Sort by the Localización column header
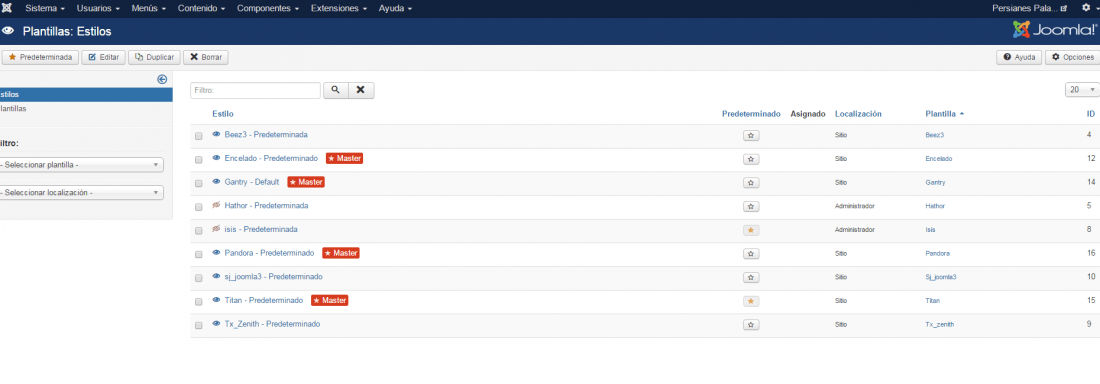The height and width of the screenshot is (384, 1100). pyautogui.click(x=858, y=114)
